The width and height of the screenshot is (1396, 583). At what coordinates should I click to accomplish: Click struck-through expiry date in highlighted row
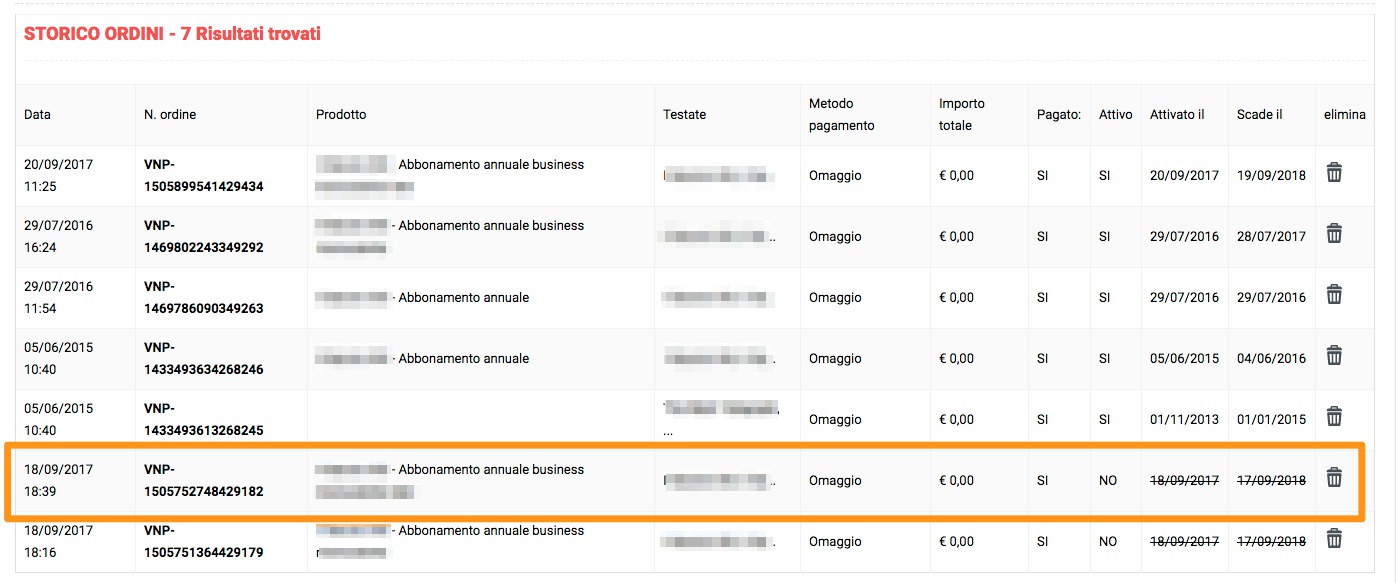pos(1271,481)
